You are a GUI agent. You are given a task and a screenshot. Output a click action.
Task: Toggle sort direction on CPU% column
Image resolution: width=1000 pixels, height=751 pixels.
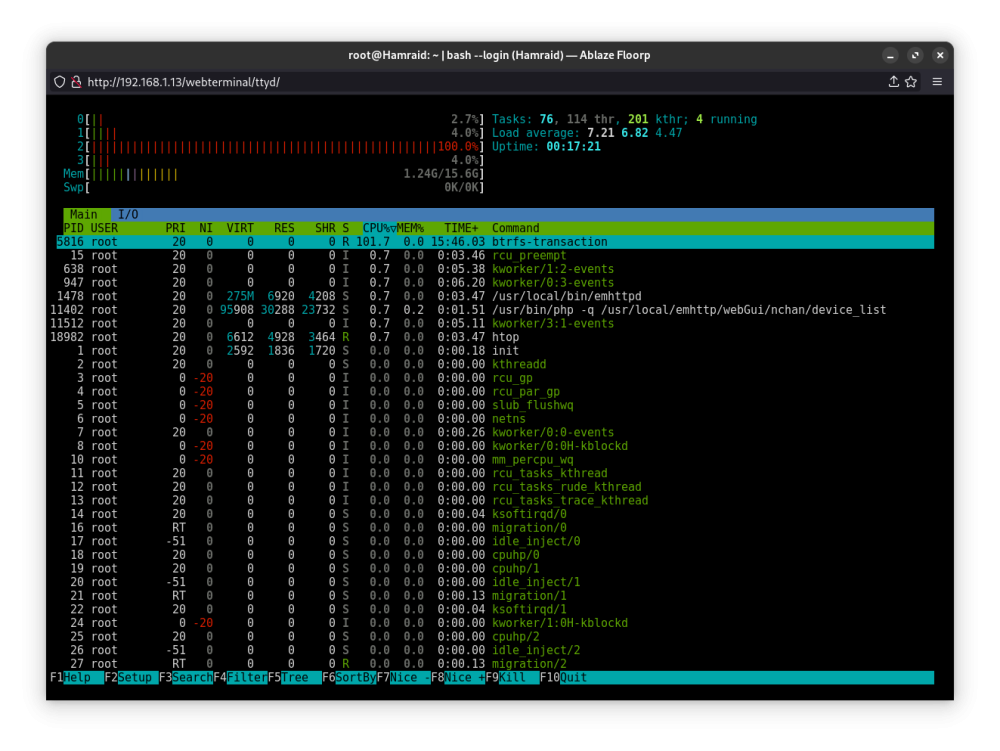pyautogui.click(x=379, y=228)
